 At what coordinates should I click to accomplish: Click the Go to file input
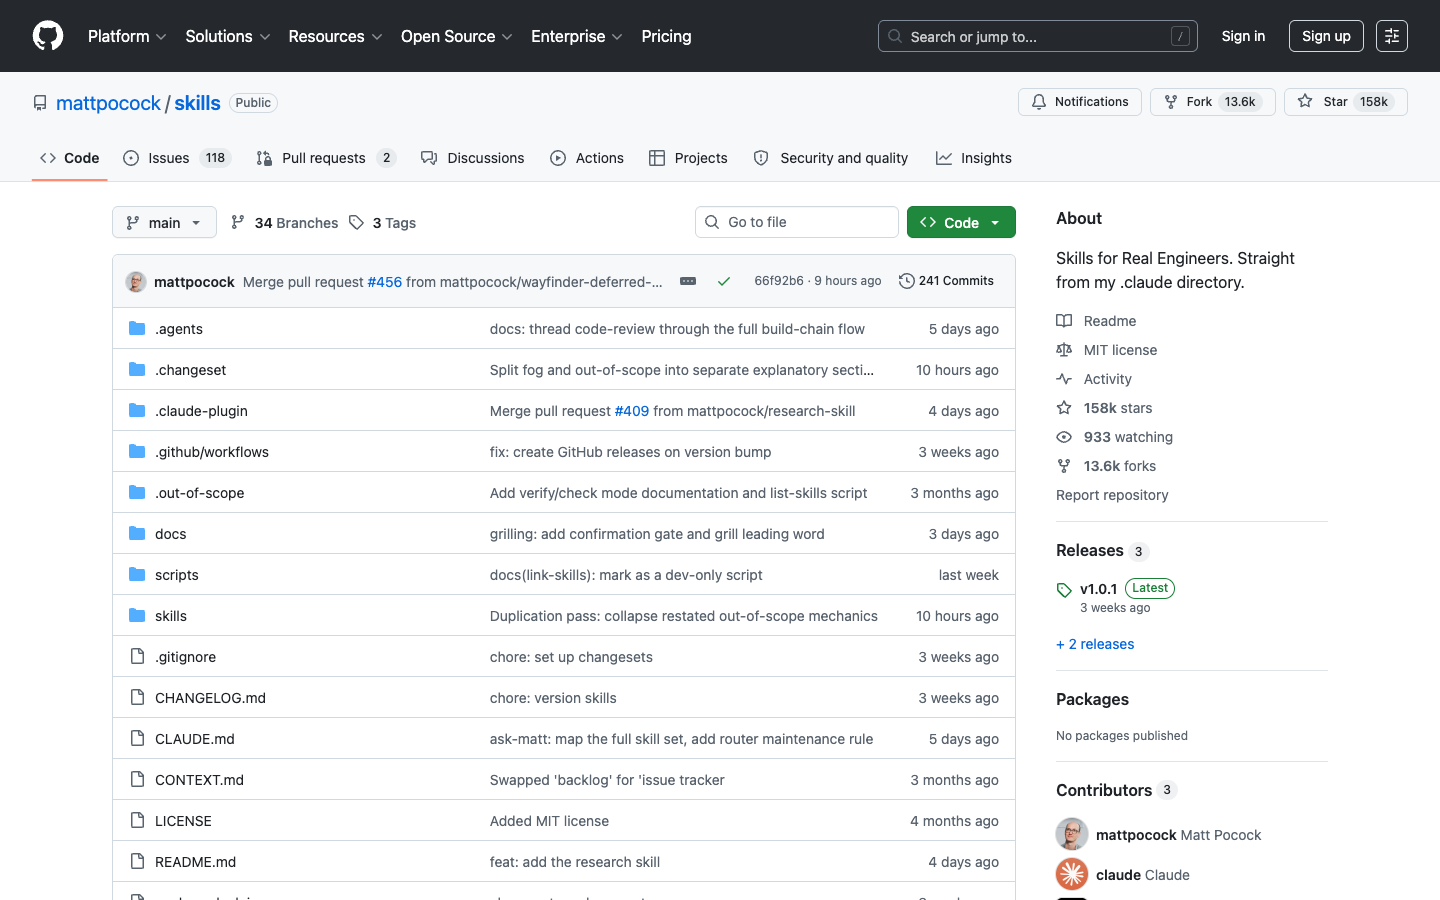[x=797, y=222]
